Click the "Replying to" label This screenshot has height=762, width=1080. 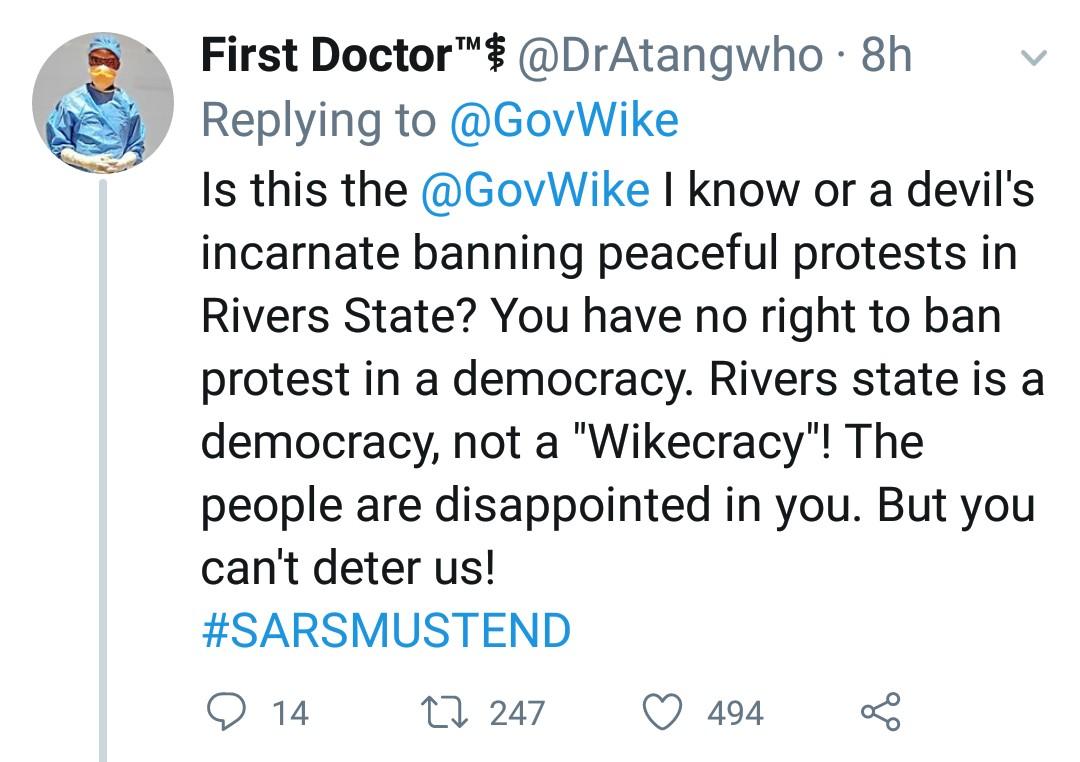tap(318, 121)
